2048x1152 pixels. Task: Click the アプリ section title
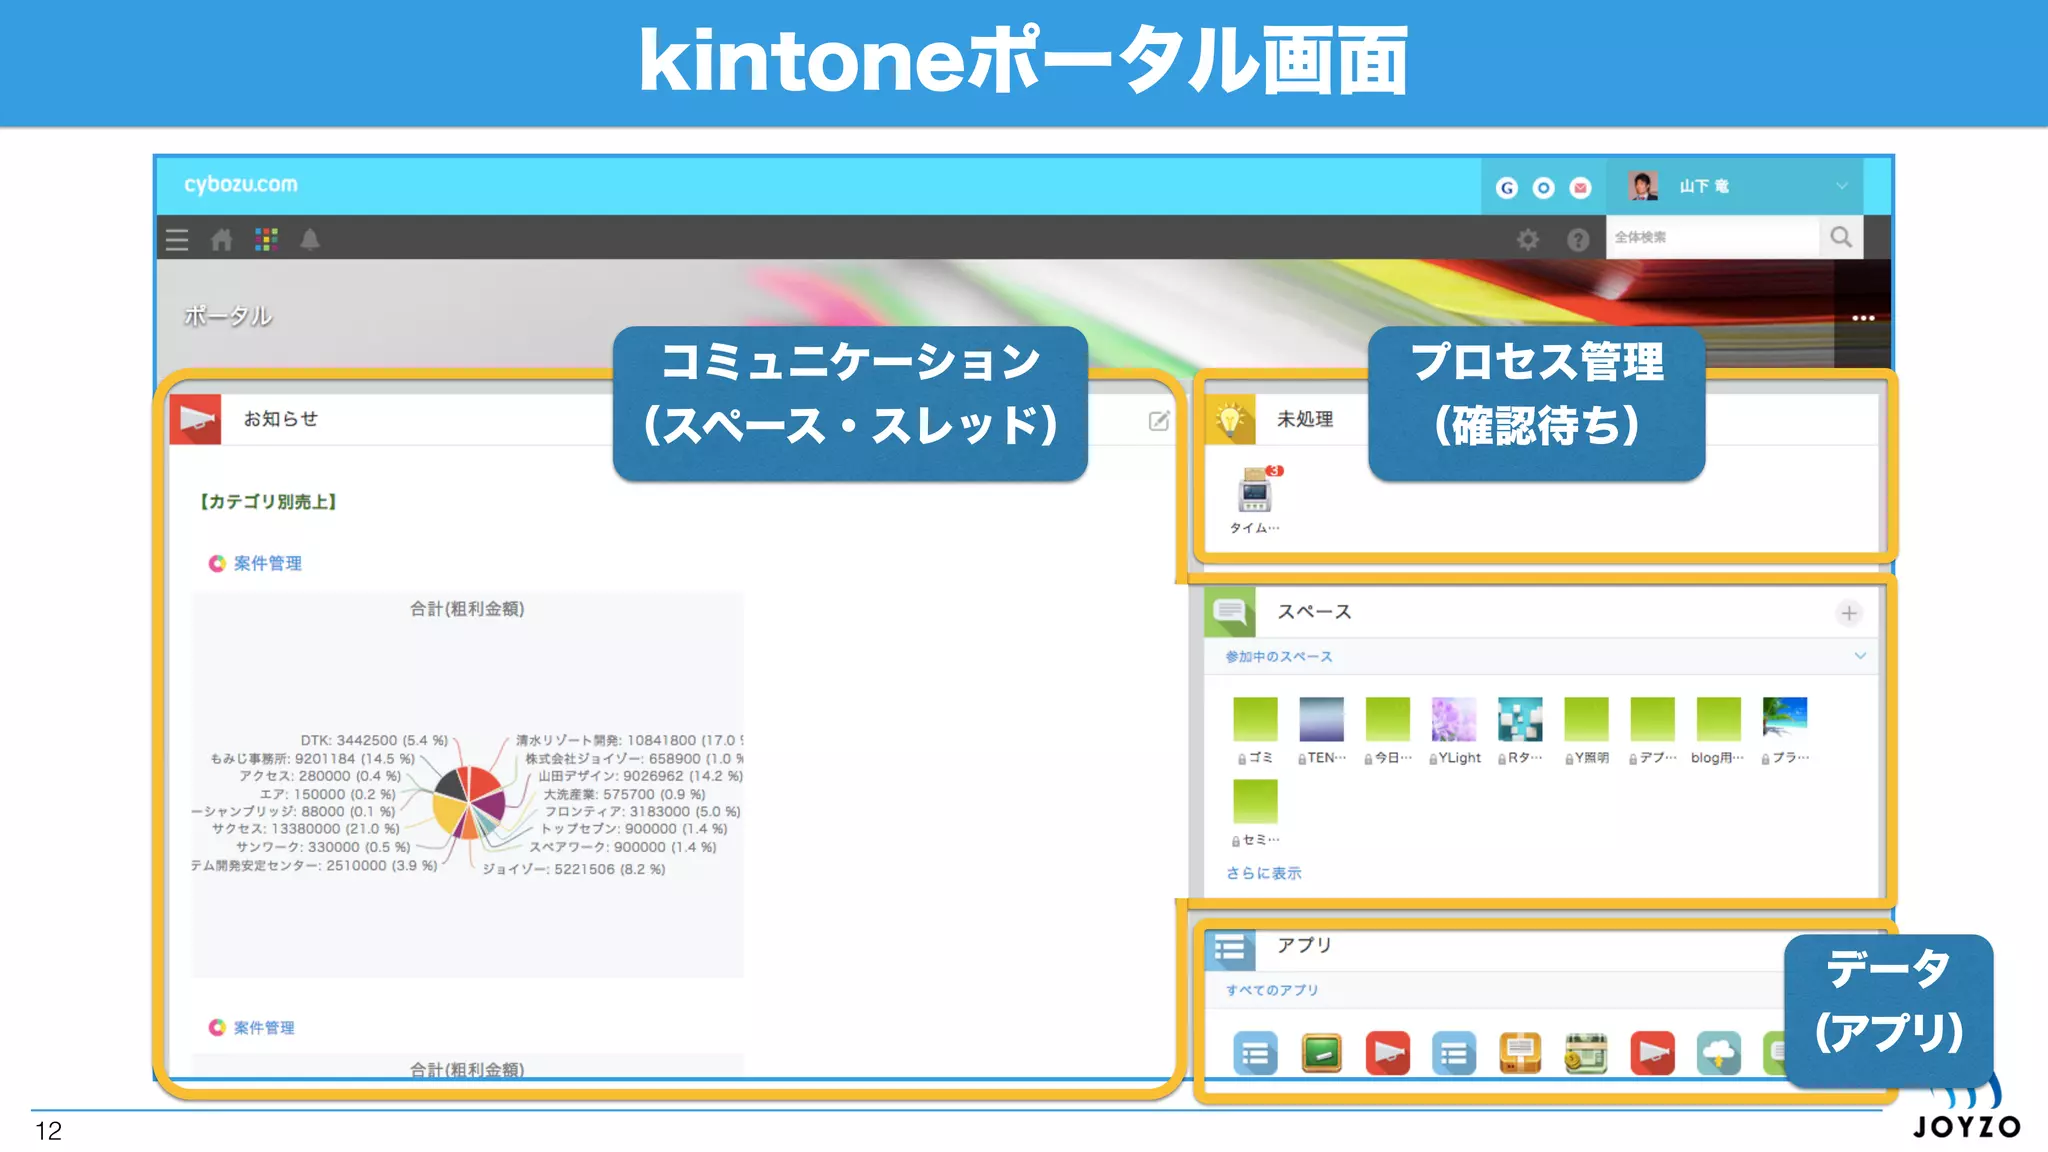(1304, 945)
